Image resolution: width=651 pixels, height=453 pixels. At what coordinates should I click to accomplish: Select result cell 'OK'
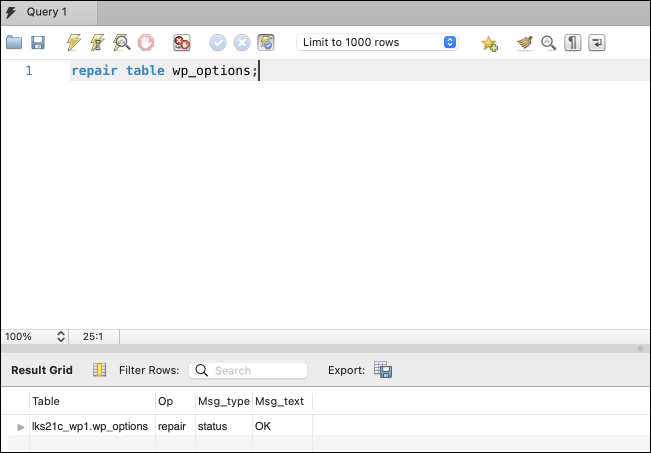point(282,426)
